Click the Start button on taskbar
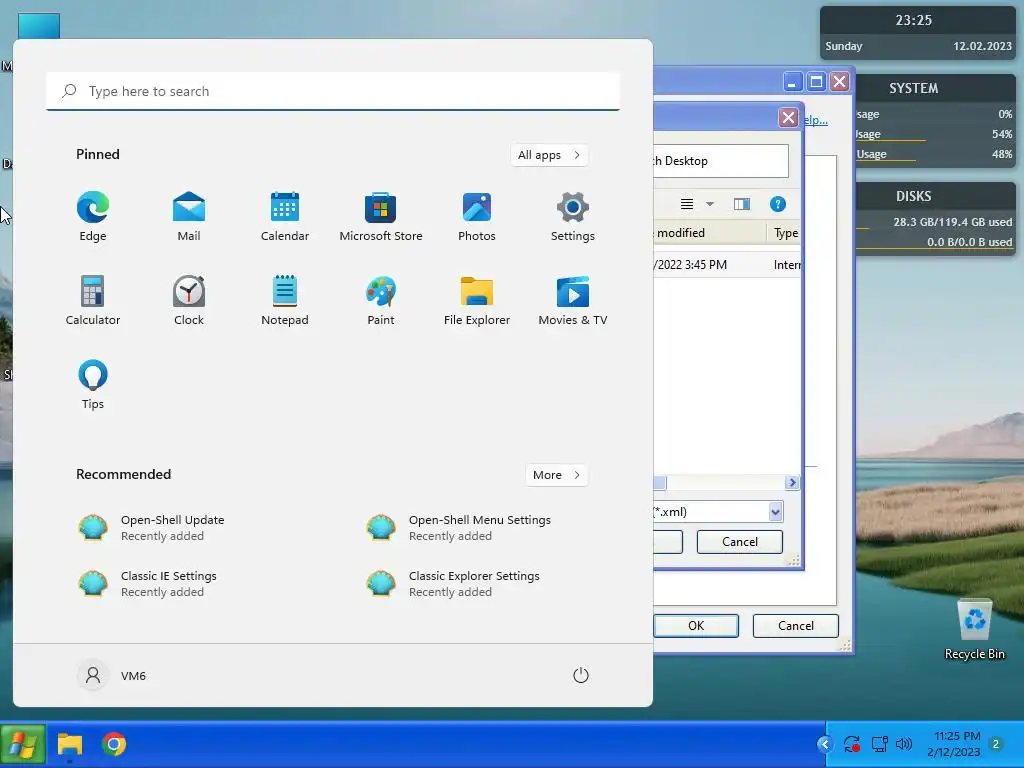The image size is (1024, 768). tap(23, 744)
